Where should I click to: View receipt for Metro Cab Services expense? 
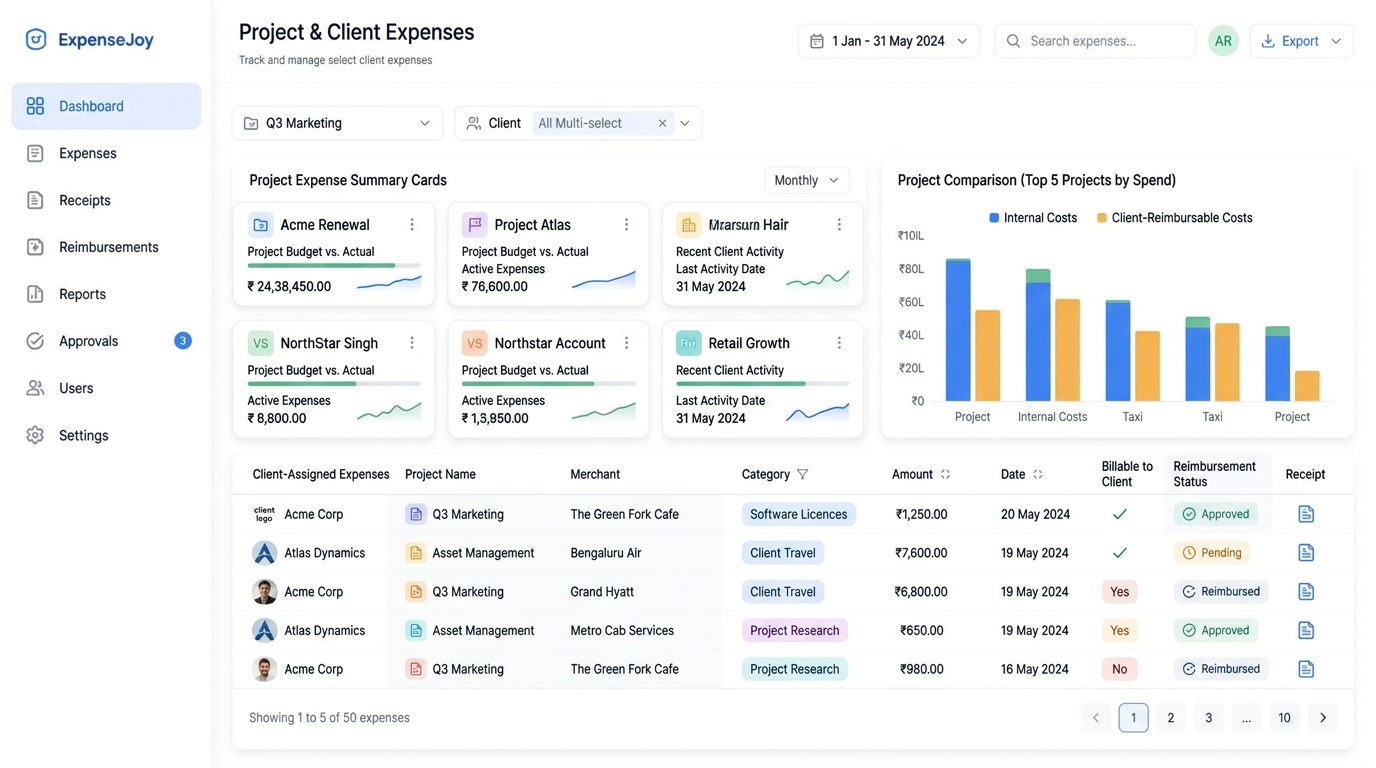point(1306,631)
